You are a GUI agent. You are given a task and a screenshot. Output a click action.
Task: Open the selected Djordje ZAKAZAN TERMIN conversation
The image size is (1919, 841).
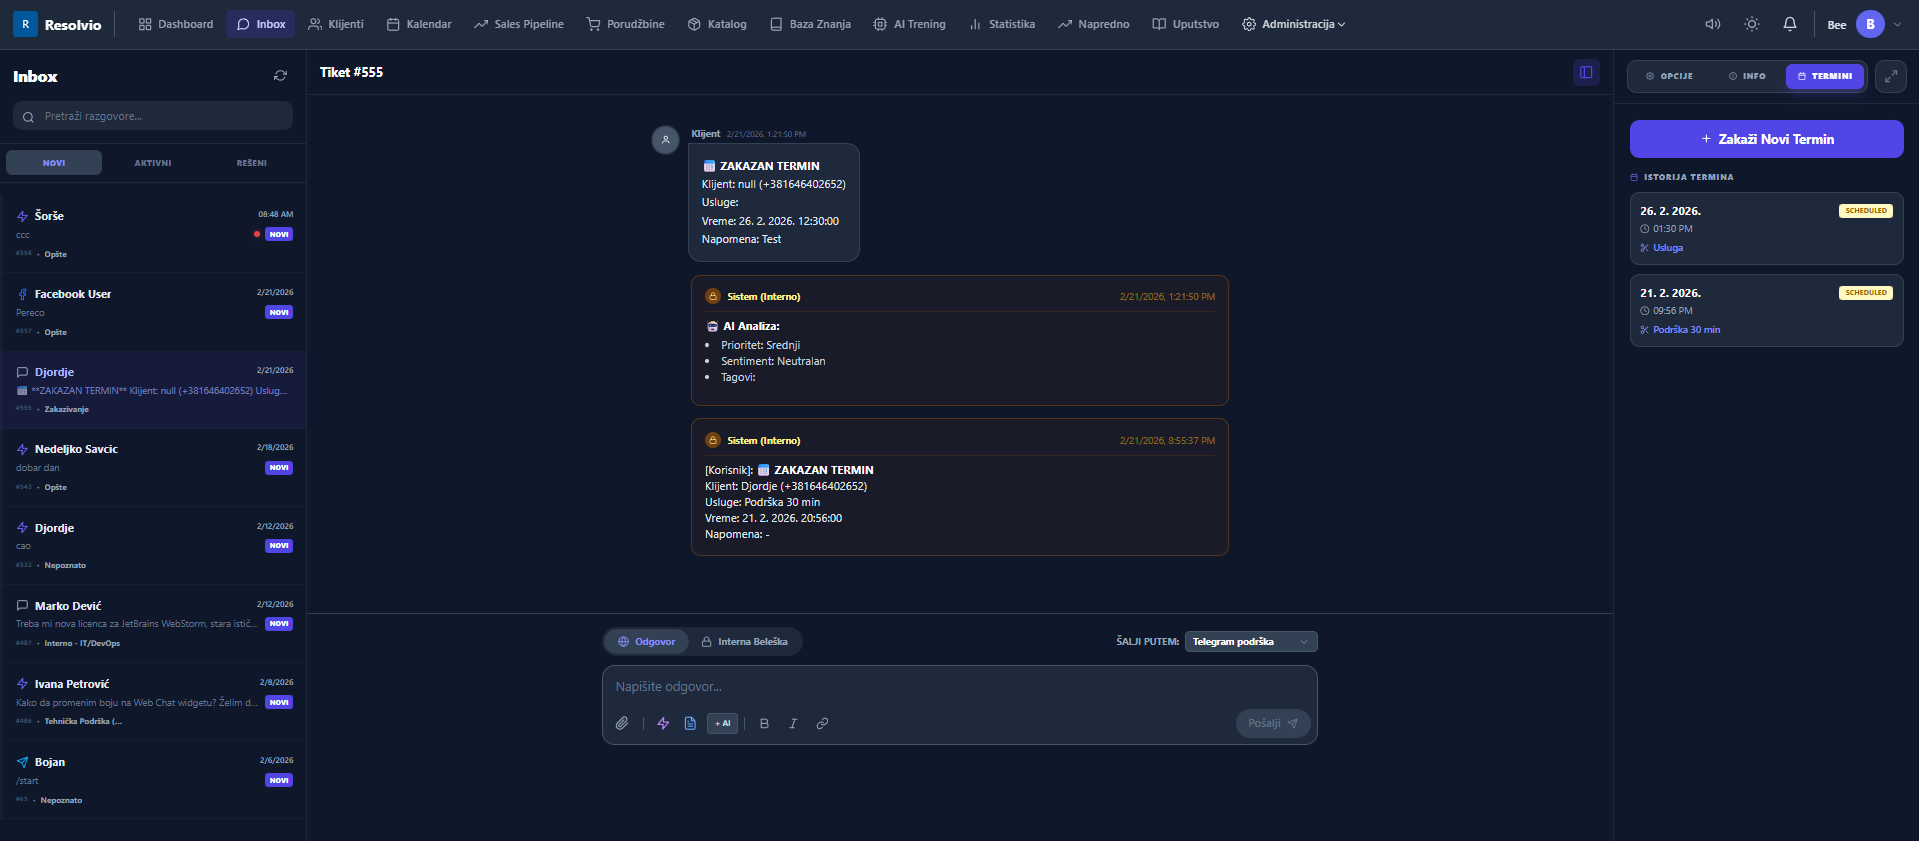click(x=153, y=390)
